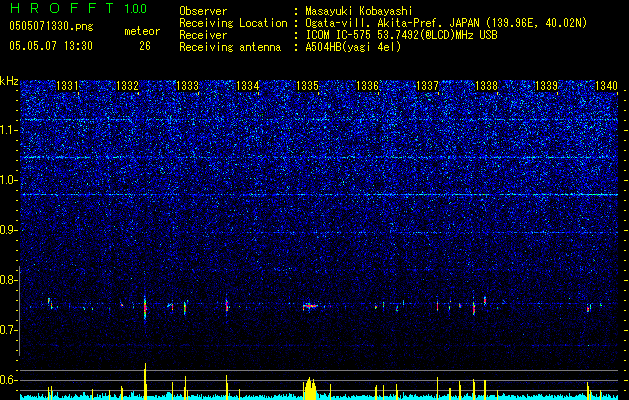629x400 pixels.
Task: Click the 1338 time marker
Action: click(487, 85)
